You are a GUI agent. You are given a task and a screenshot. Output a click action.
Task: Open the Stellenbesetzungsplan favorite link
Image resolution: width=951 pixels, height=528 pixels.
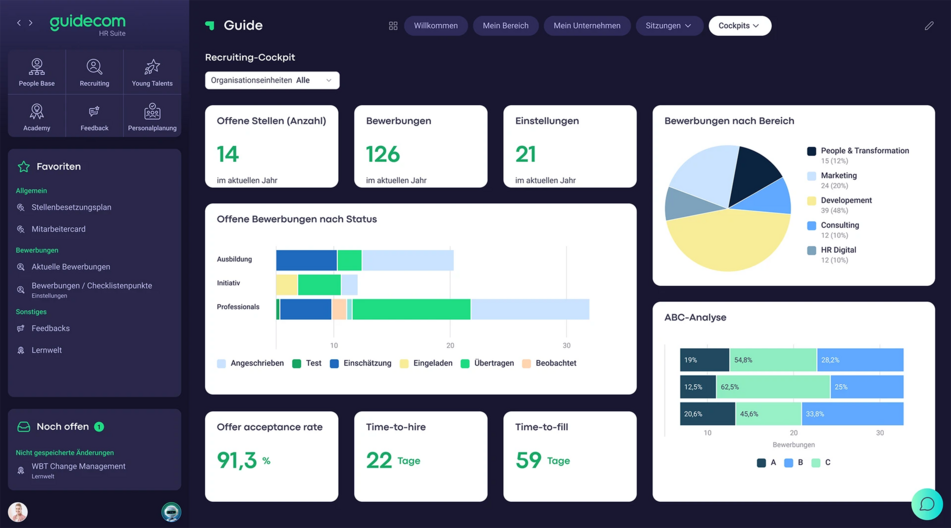[x=71, y=208]
